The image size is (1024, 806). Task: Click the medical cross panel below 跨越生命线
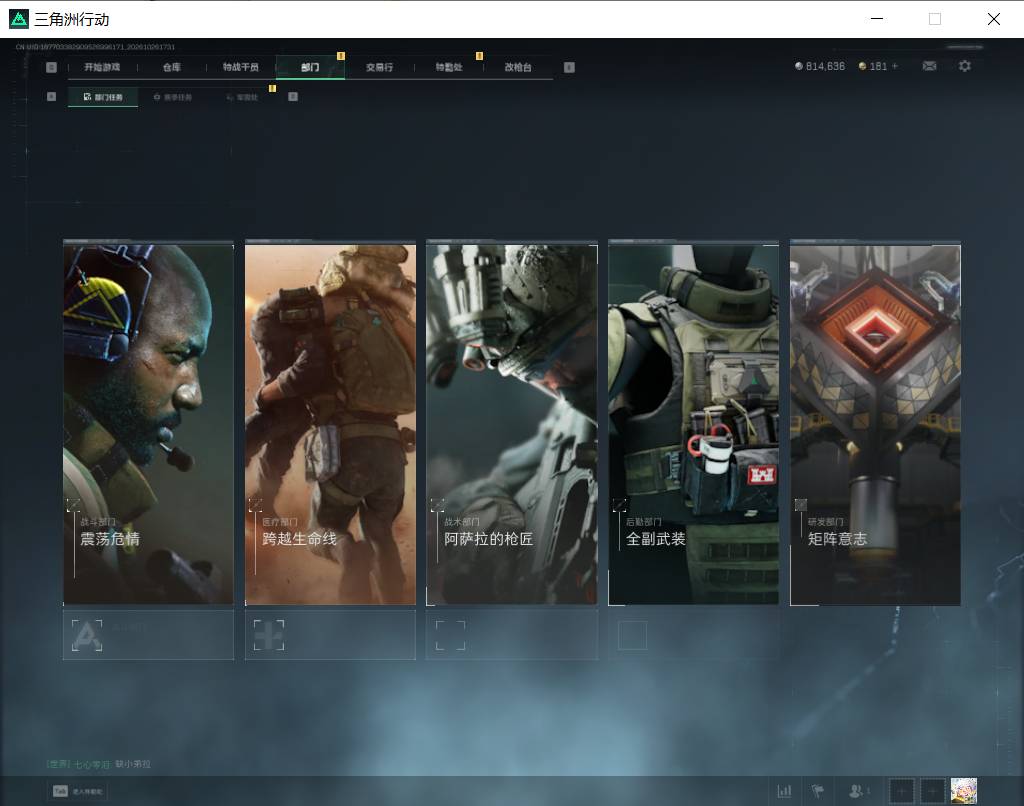click(x=330, y=635)
